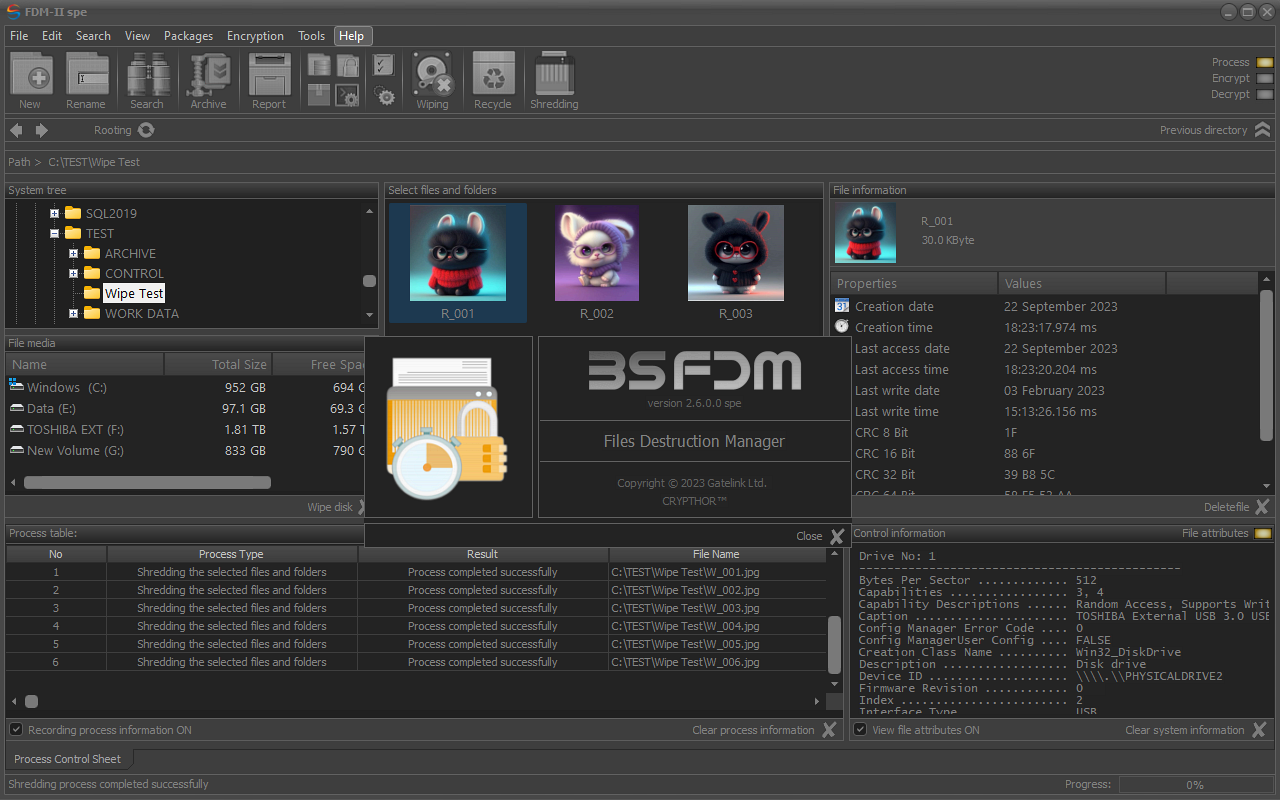Open the Encryption menu
The height and width of the screenshot is (800, 1280).
click(255, 36)
